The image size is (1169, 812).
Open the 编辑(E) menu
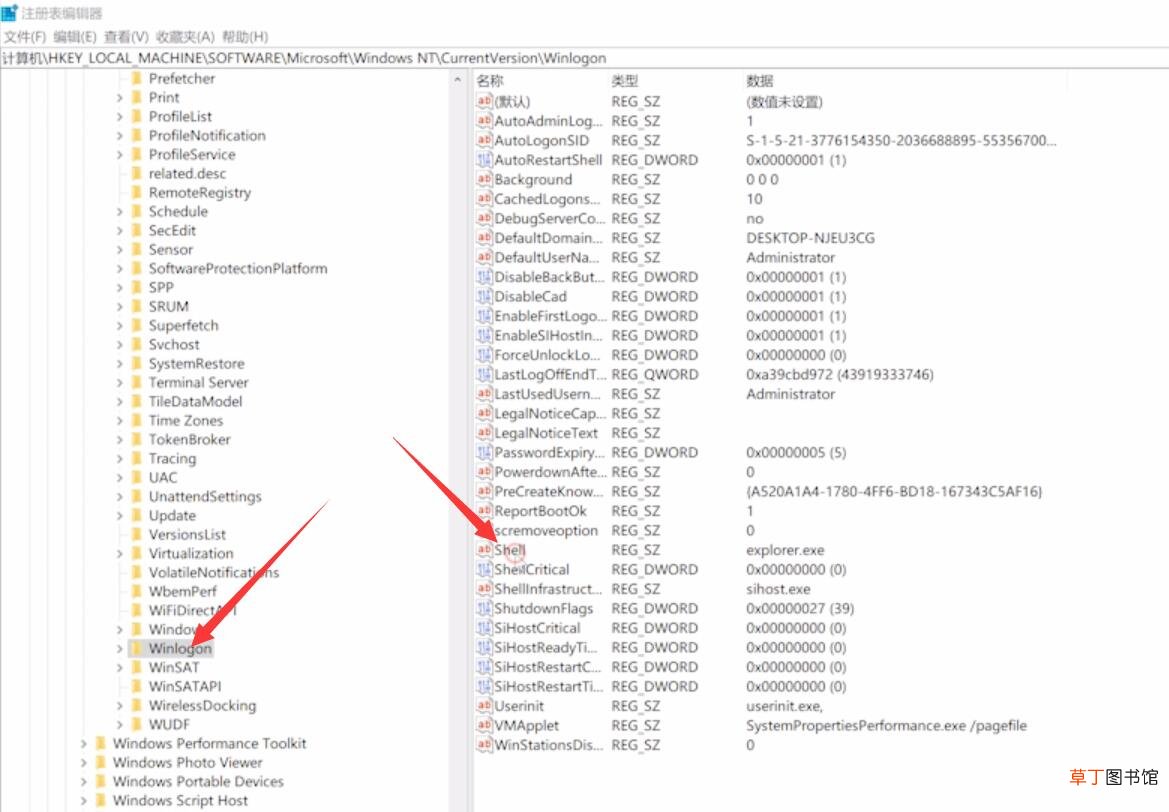(75, 37)
